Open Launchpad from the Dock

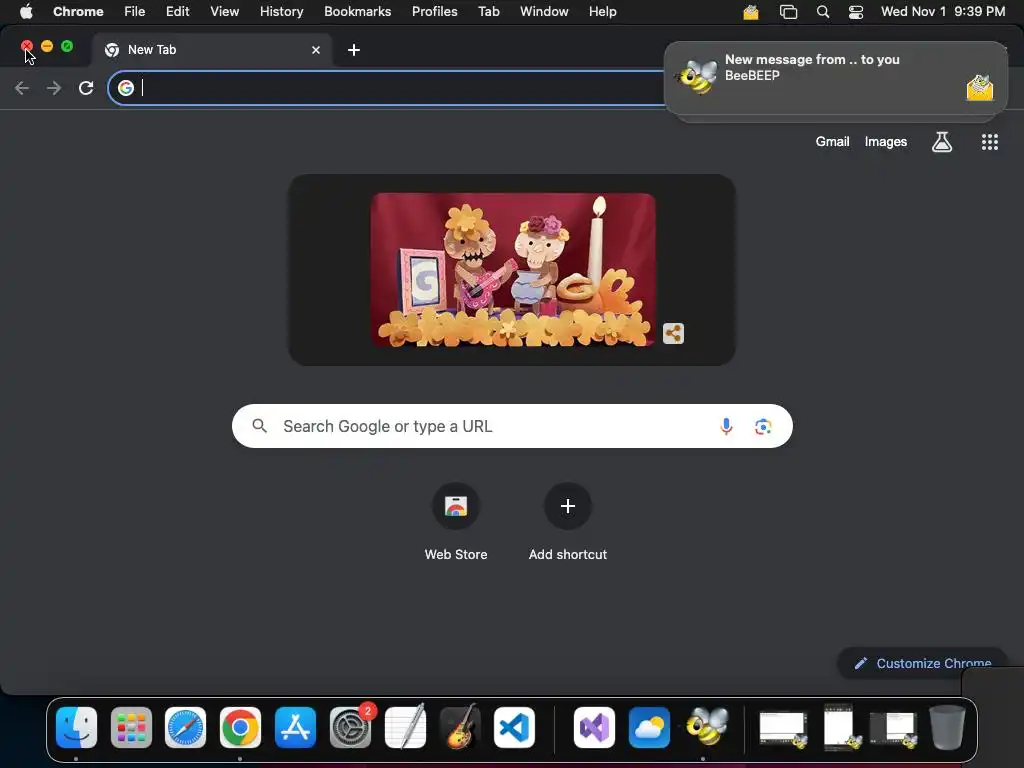tap(131, 728)
